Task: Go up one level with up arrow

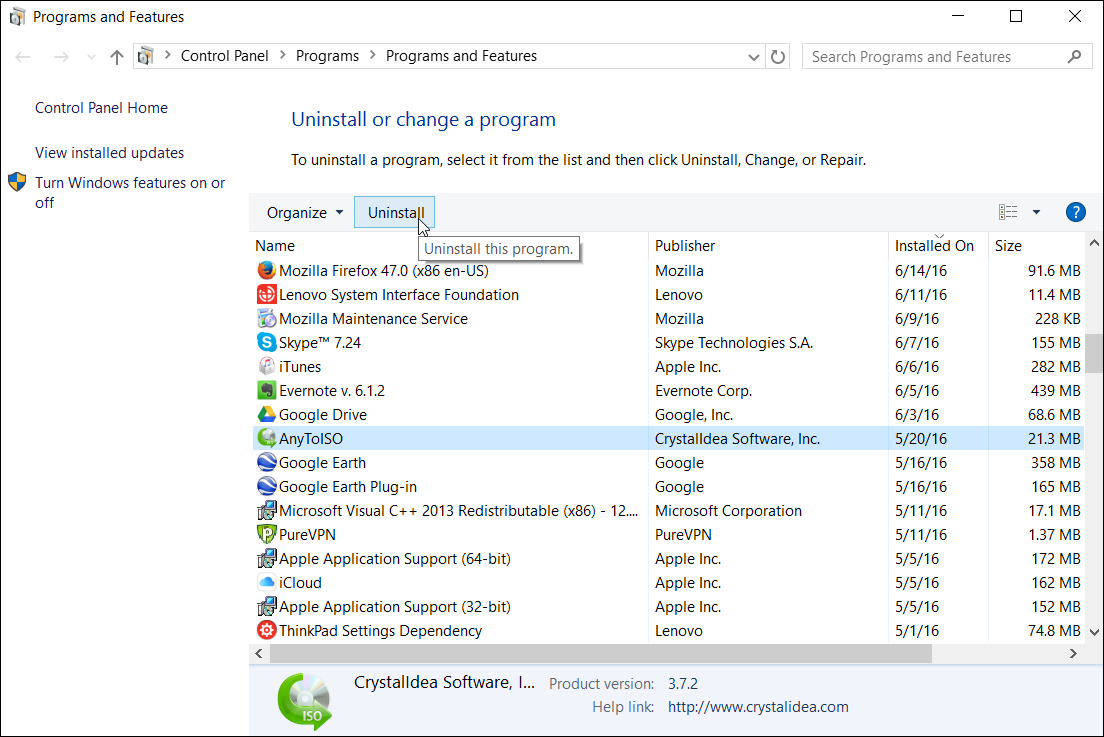Action: click(x=117, y=57)
